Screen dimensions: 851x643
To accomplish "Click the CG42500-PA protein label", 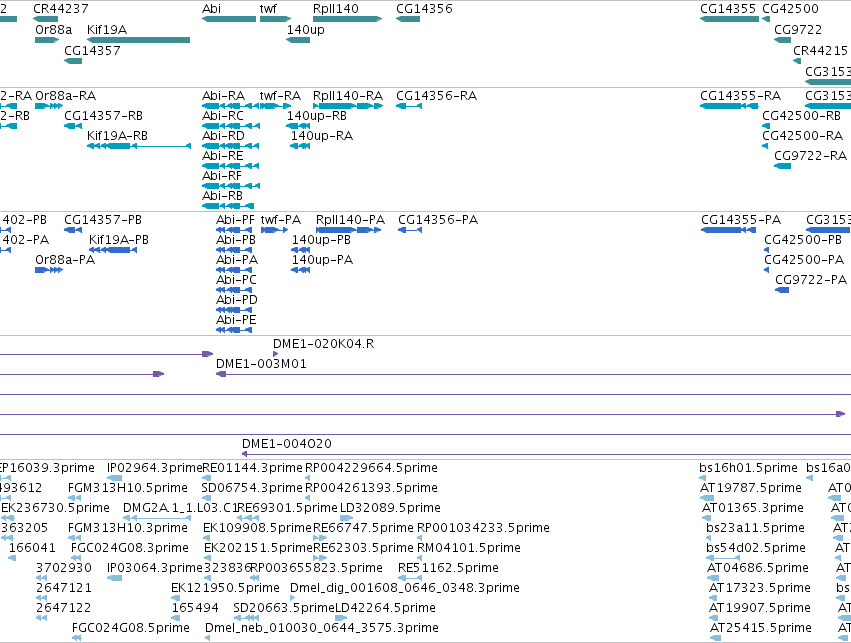I will (804, 260).
